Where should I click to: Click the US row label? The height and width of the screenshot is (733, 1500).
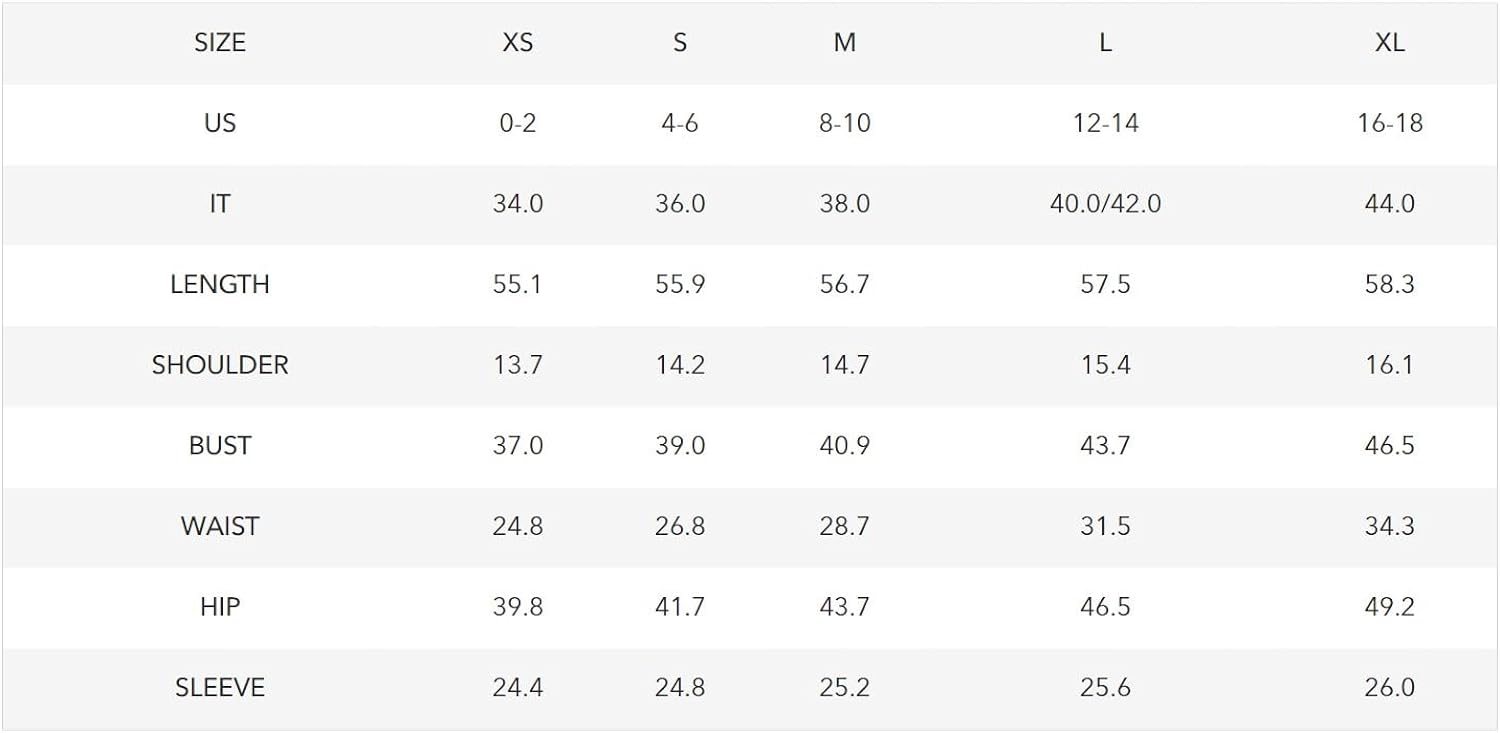click(x=220, y=123)
